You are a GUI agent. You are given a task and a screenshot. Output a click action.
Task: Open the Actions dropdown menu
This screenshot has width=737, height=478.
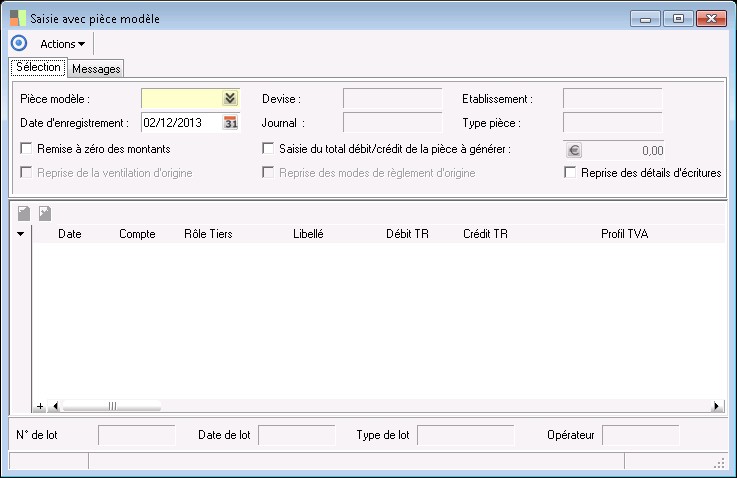click(63, 44)
